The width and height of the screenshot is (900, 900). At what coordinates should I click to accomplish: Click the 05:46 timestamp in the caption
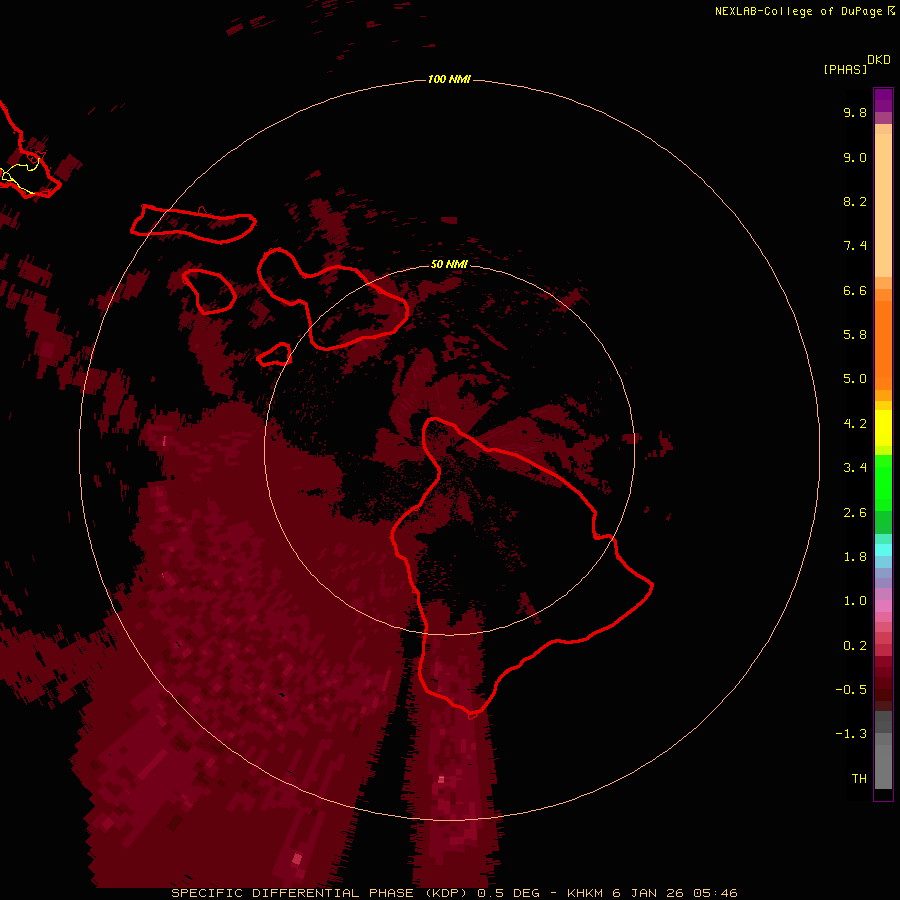[x=716, y=893]
